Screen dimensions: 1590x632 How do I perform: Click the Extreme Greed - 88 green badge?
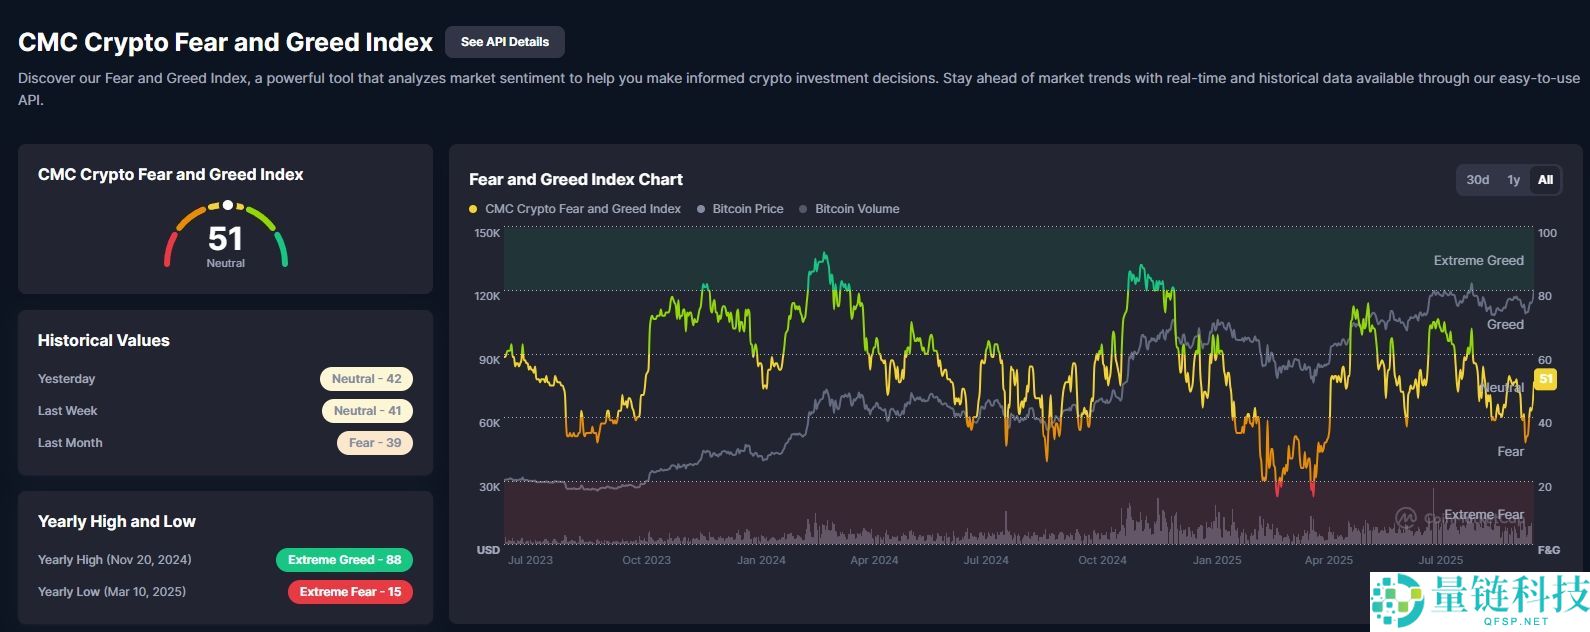pos(344,560)
